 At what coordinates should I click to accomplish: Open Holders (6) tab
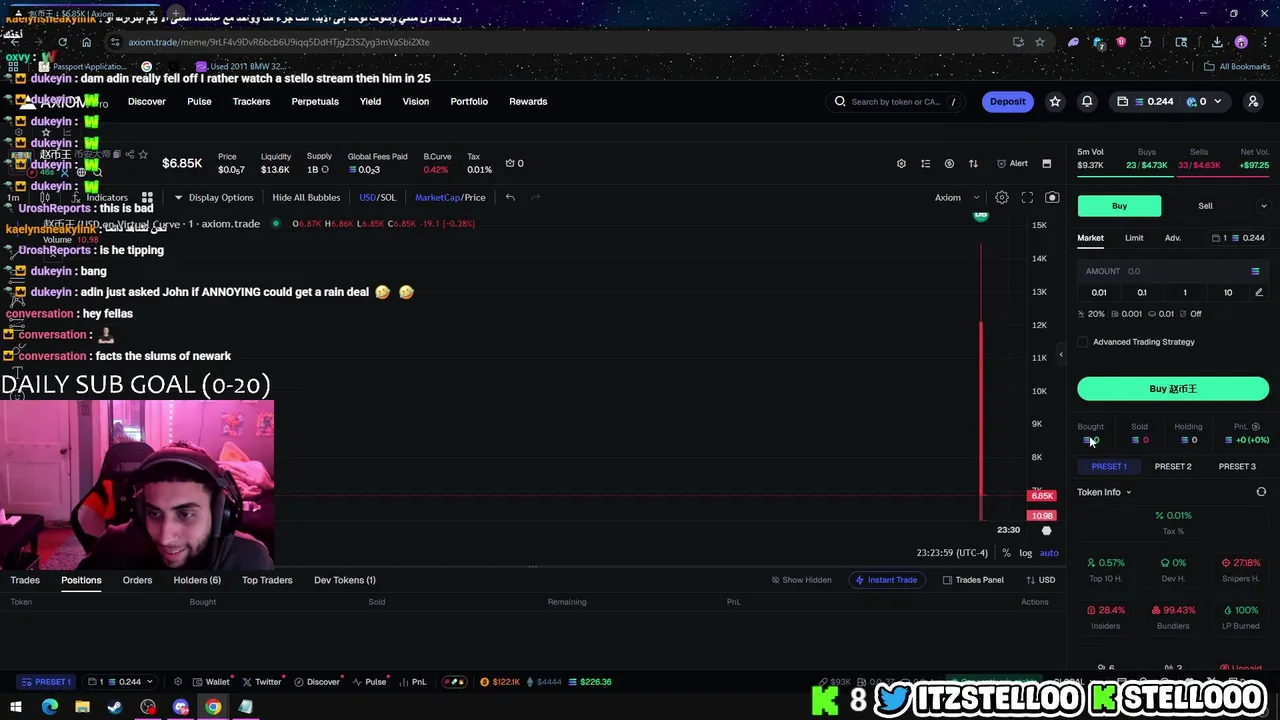tap(197, 580)
